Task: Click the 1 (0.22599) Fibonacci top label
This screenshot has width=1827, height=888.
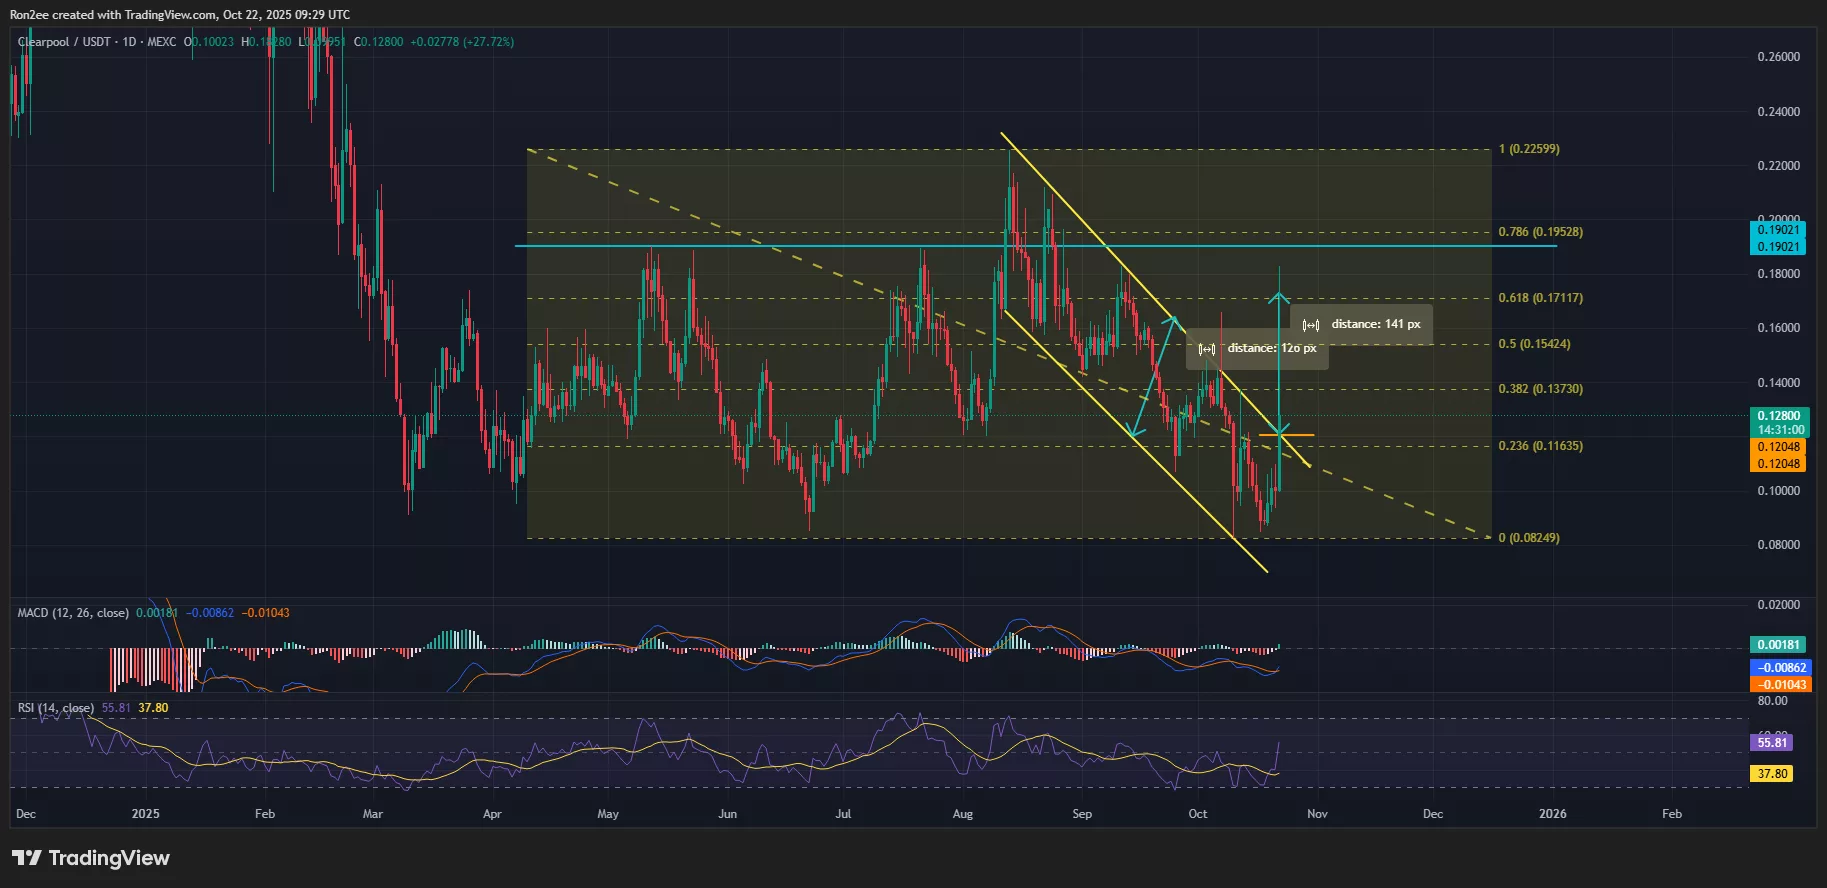Action: tap(1528, 149)
